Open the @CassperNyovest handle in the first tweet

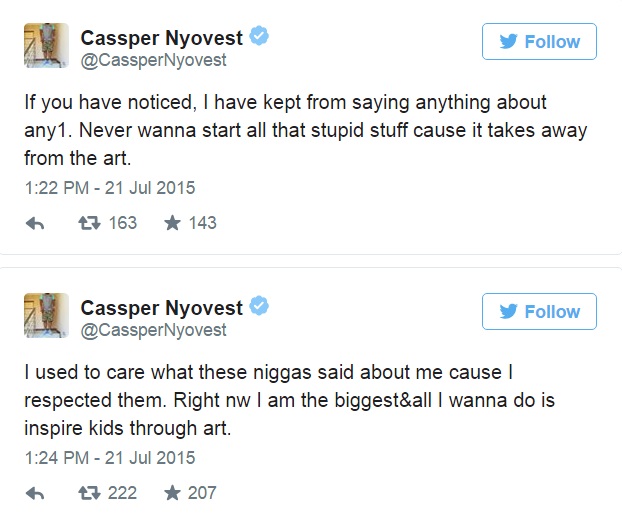[x=154, y=60]
